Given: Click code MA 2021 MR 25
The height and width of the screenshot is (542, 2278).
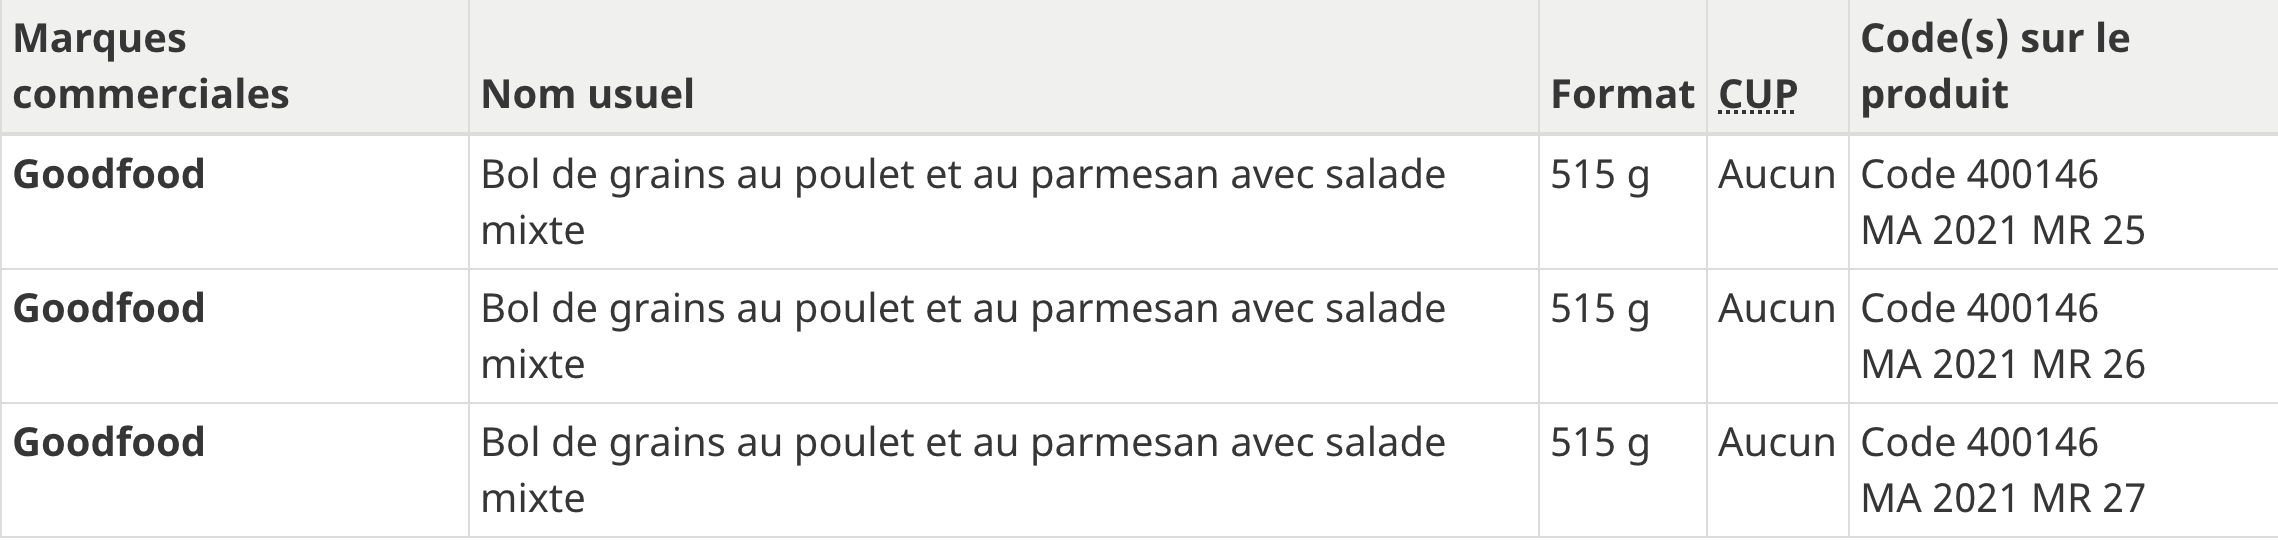Looking at the screenshot, I should point(2003,231).
